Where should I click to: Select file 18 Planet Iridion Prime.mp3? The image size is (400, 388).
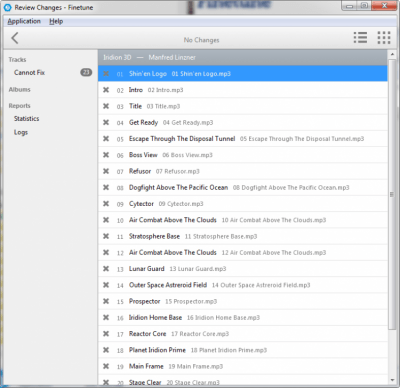(229, 350)
